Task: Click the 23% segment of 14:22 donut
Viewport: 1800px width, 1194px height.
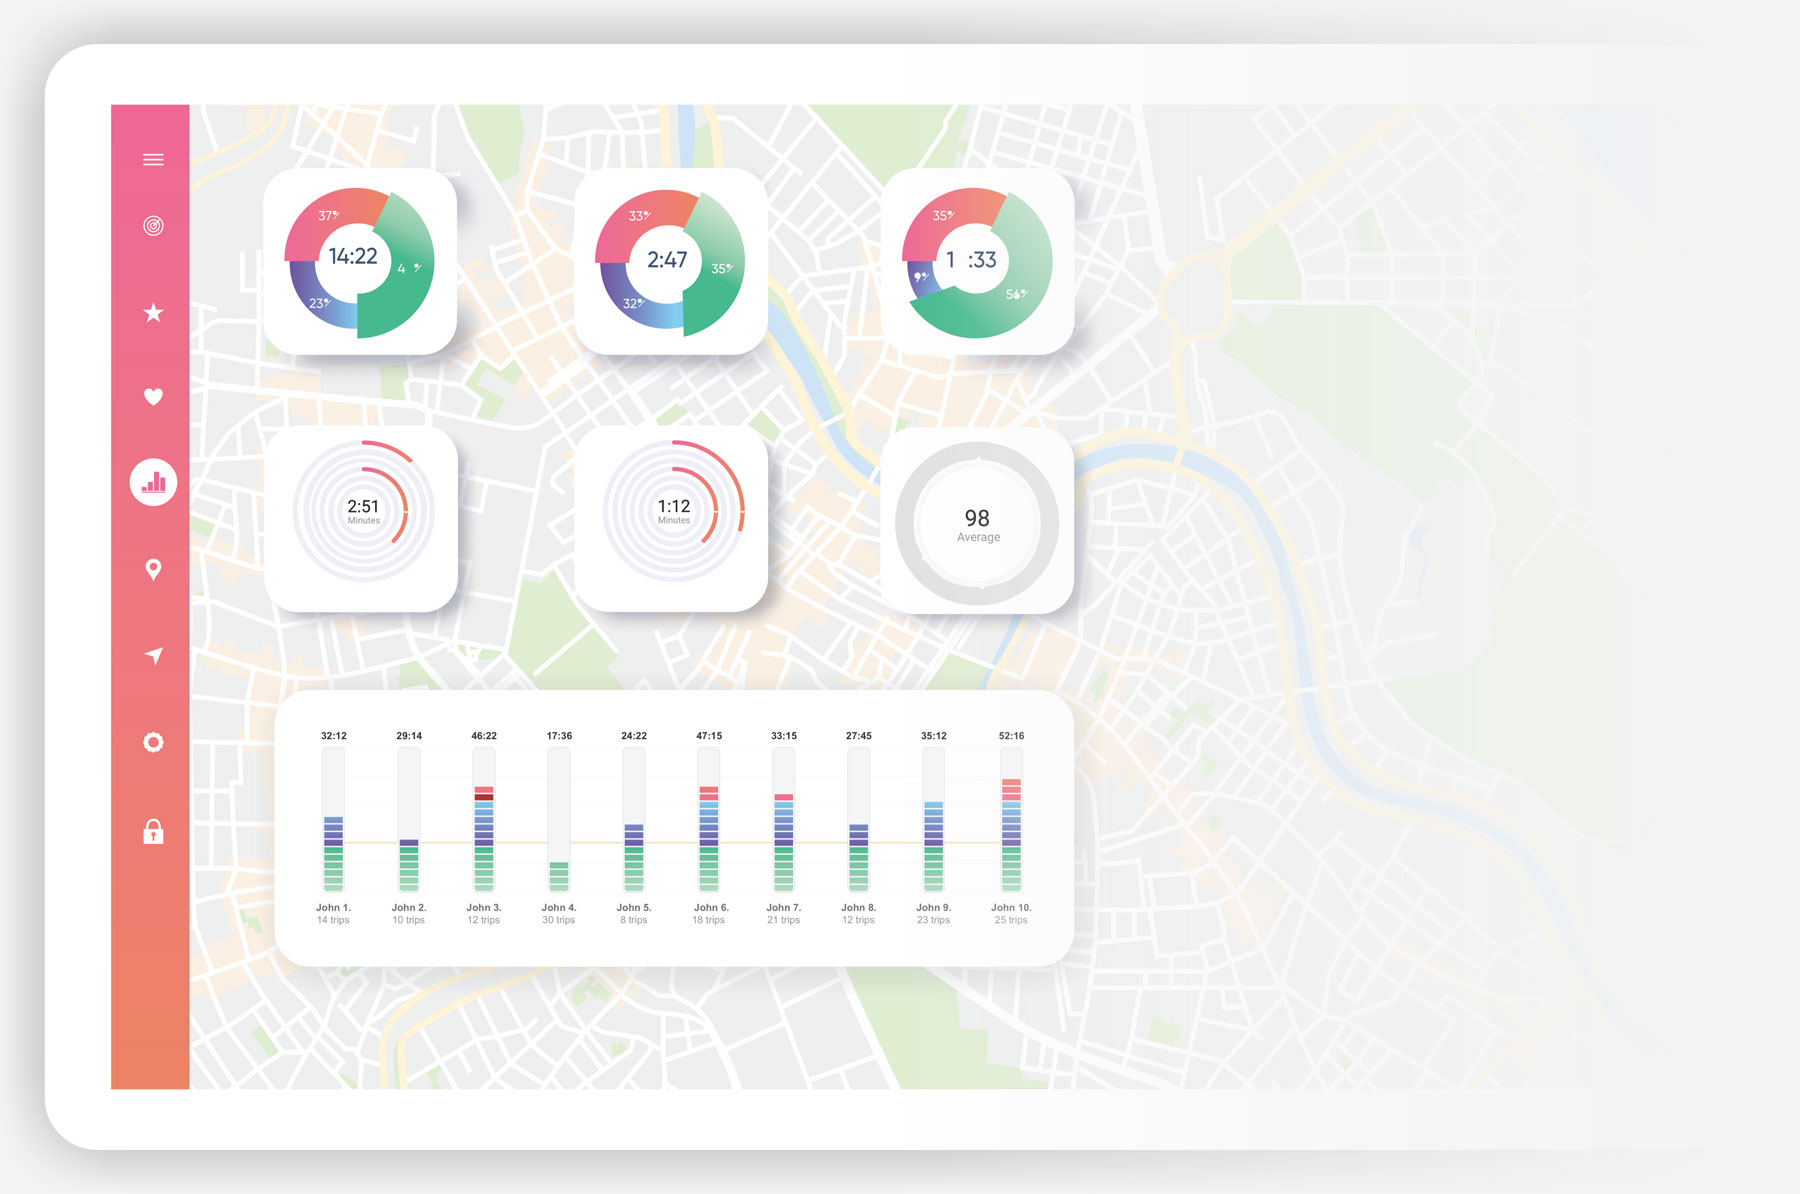Action: point(320,302)
